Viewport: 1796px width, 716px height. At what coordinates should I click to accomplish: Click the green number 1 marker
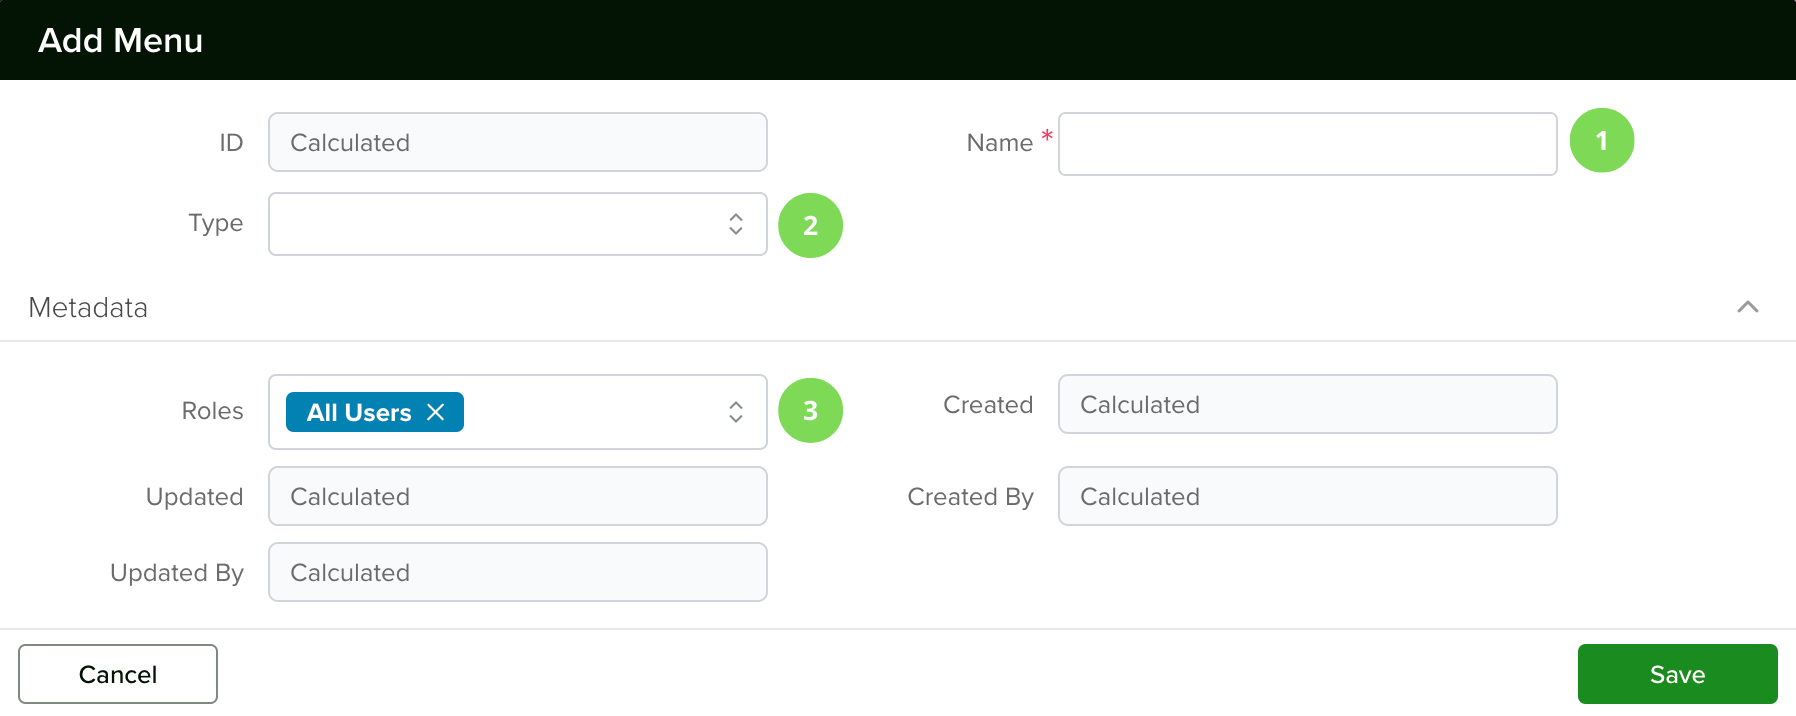(x=1602, y=141)
